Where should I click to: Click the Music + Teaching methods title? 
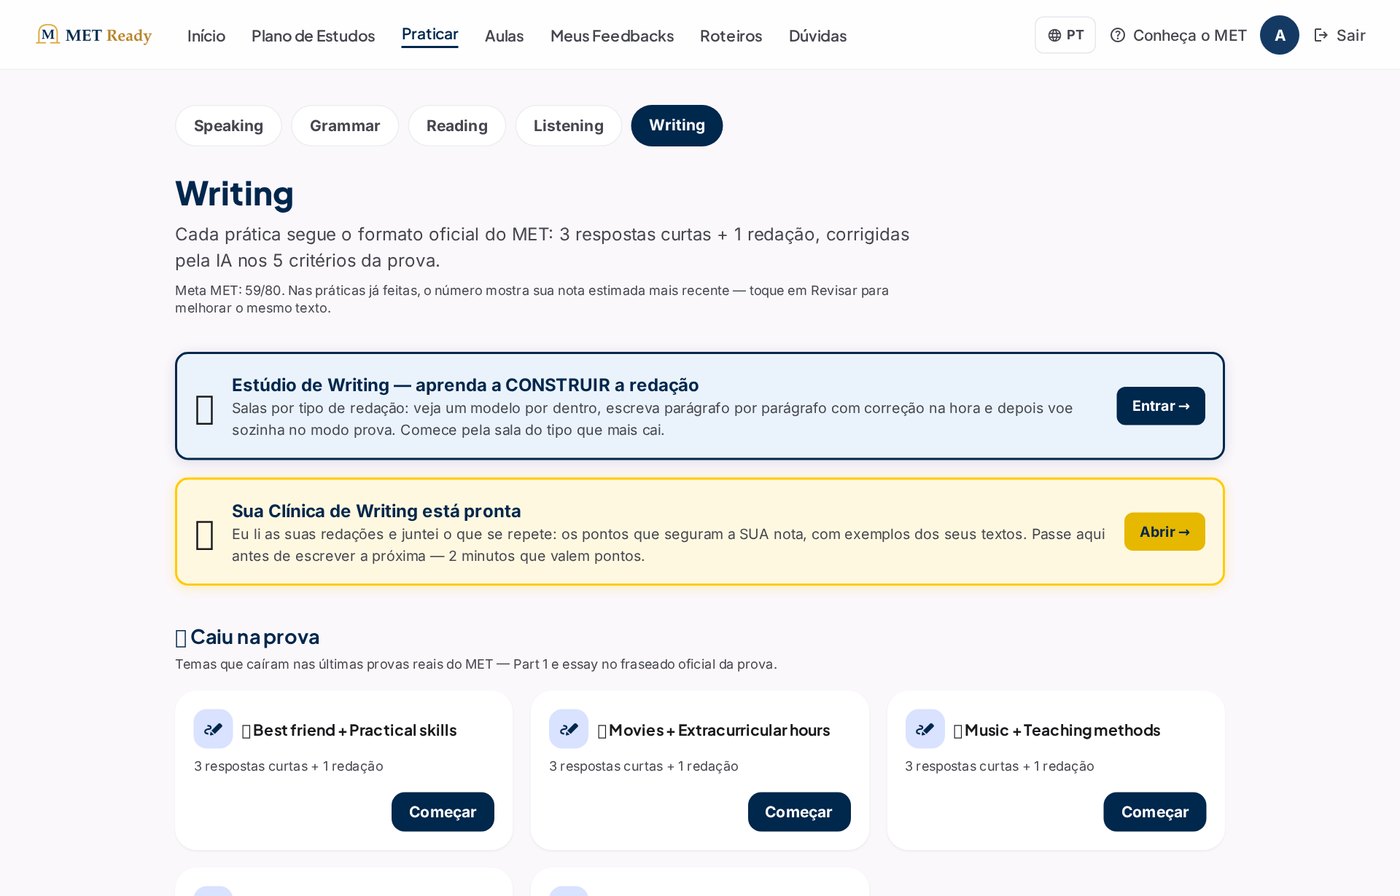(1057, 730)
